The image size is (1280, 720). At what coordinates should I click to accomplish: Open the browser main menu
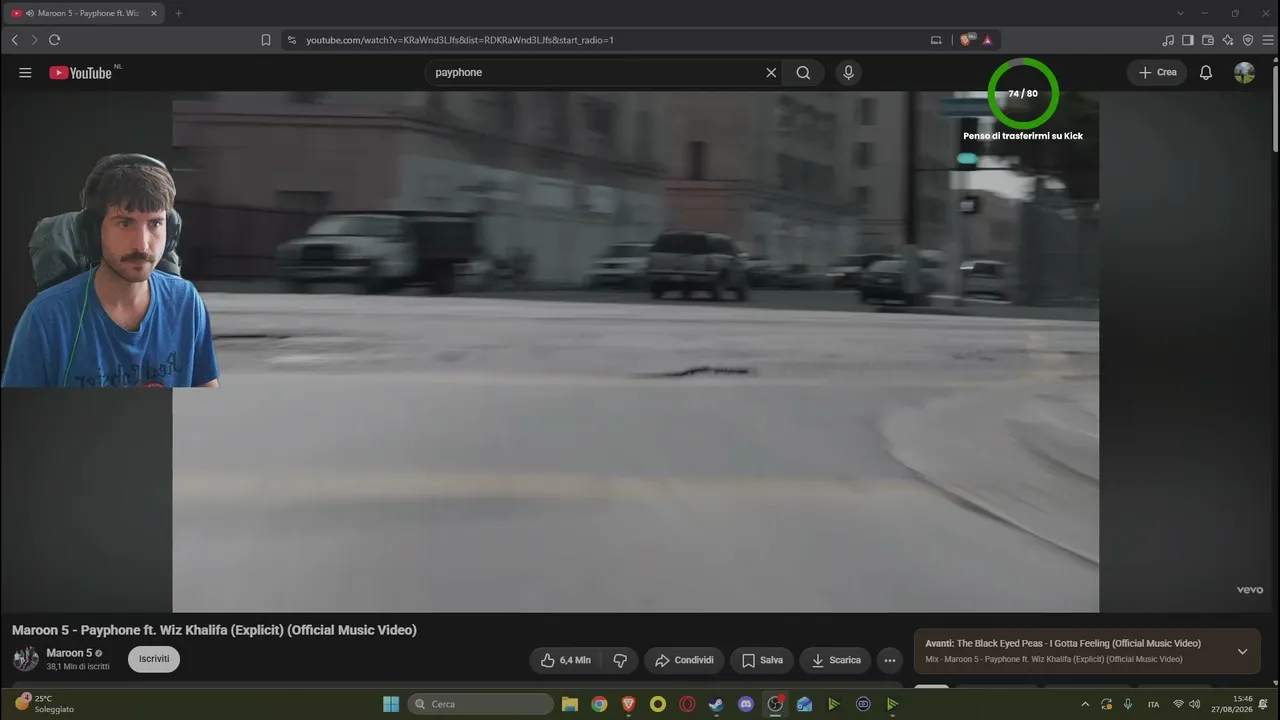click(1267, 40)
